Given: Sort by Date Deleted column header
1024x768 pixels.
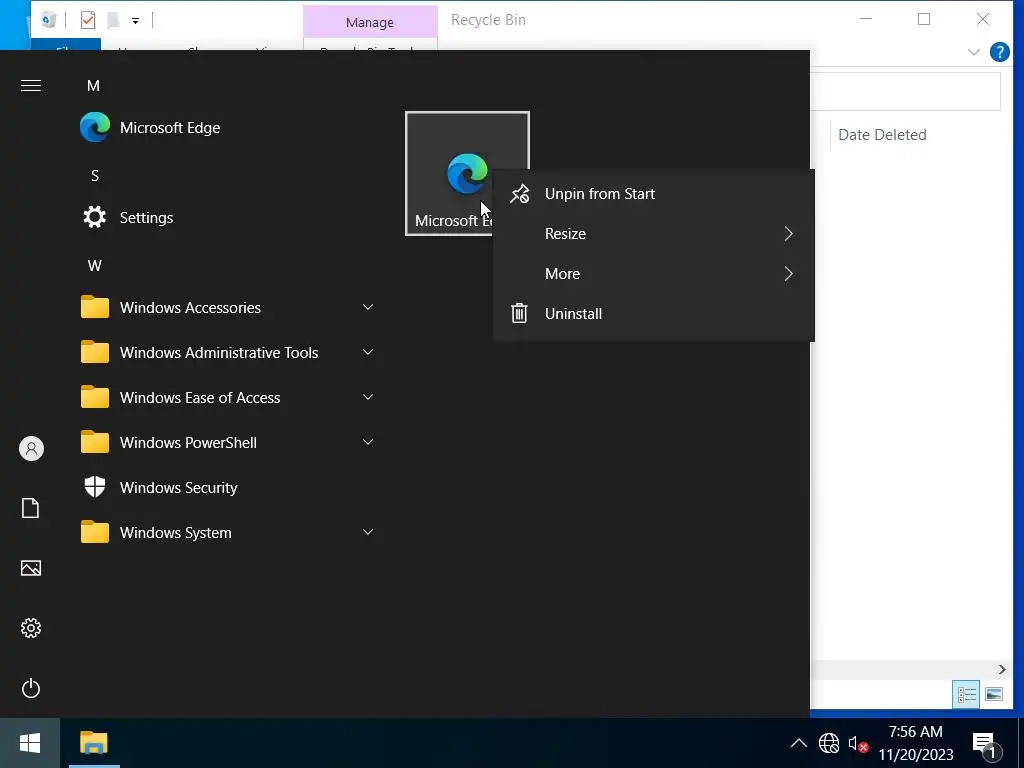Looking at the screenshot, I should coord(882,135).
